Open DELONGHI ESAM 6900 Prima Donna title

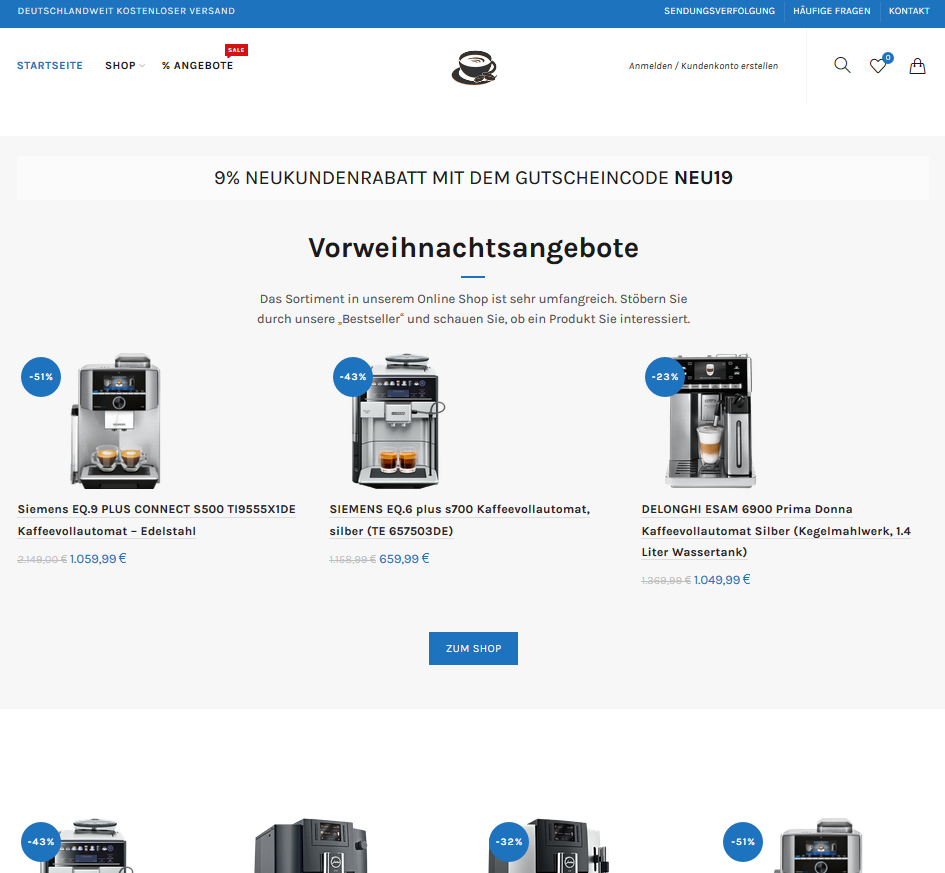(x=776, y=530)
